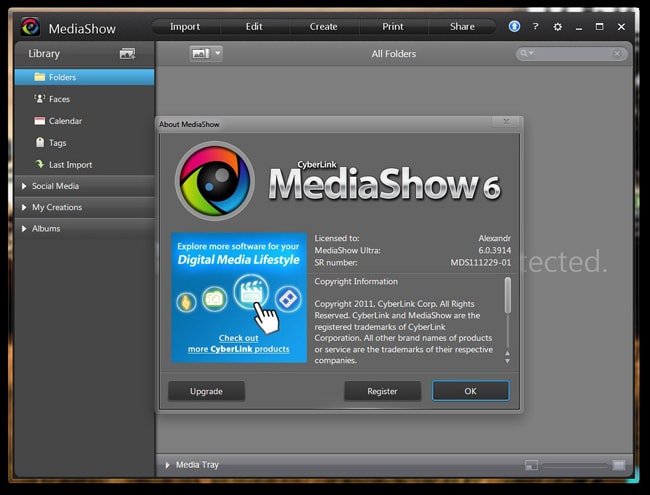Click the thumbnail size slider track

tap(575, 466)
